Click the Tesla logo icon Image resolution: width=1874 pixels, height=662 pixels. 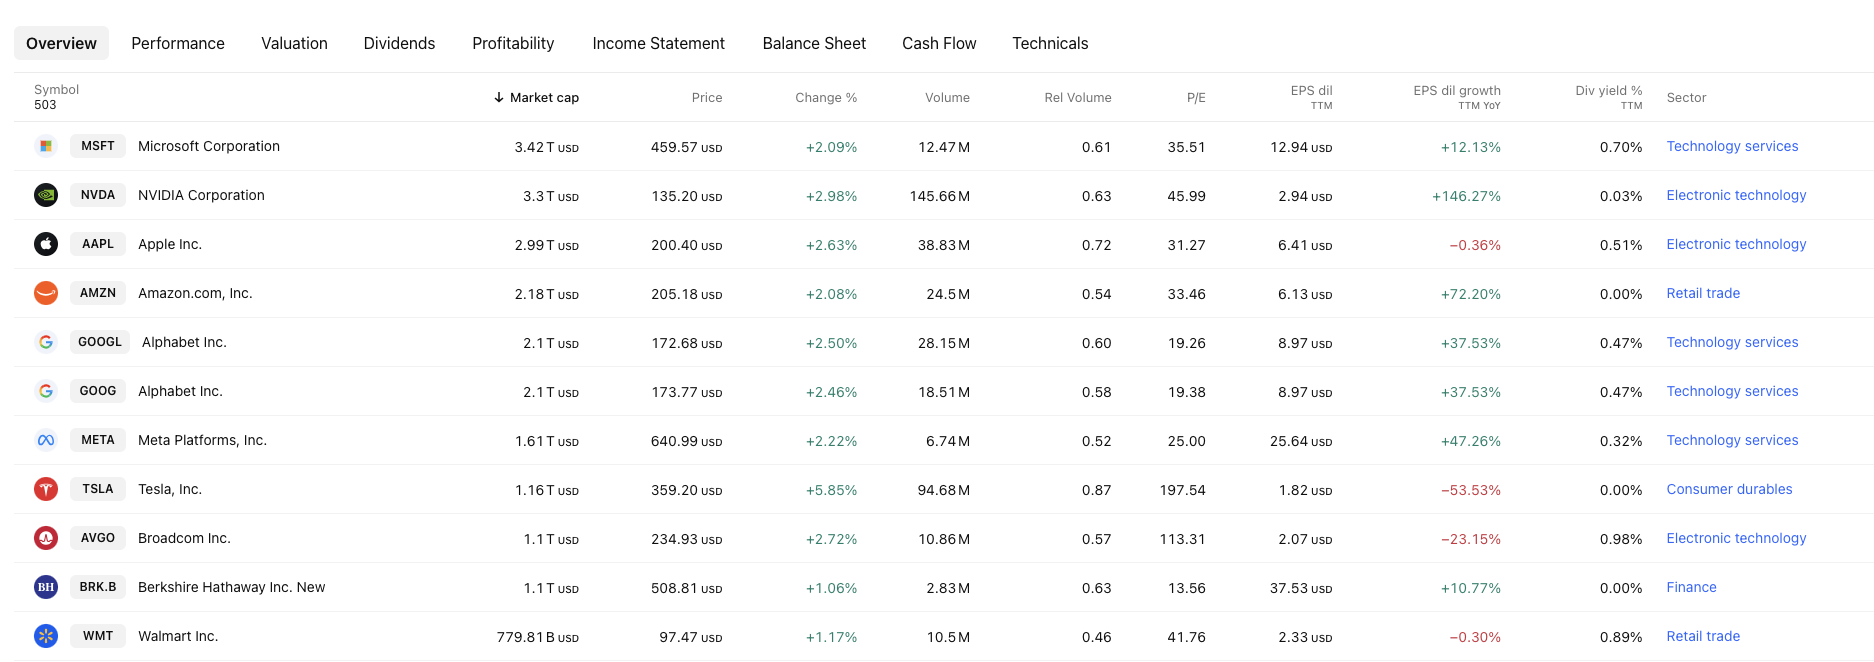(x=46, y=489)
